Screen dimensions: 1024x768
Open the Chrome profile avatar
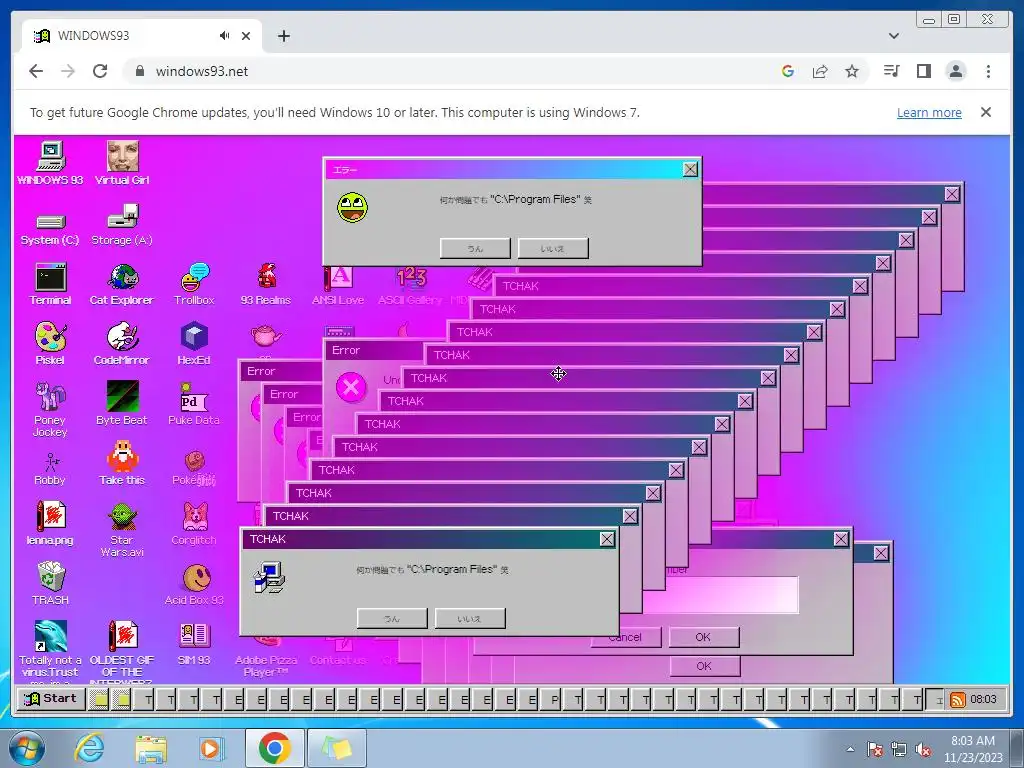[x=955, y=71]
